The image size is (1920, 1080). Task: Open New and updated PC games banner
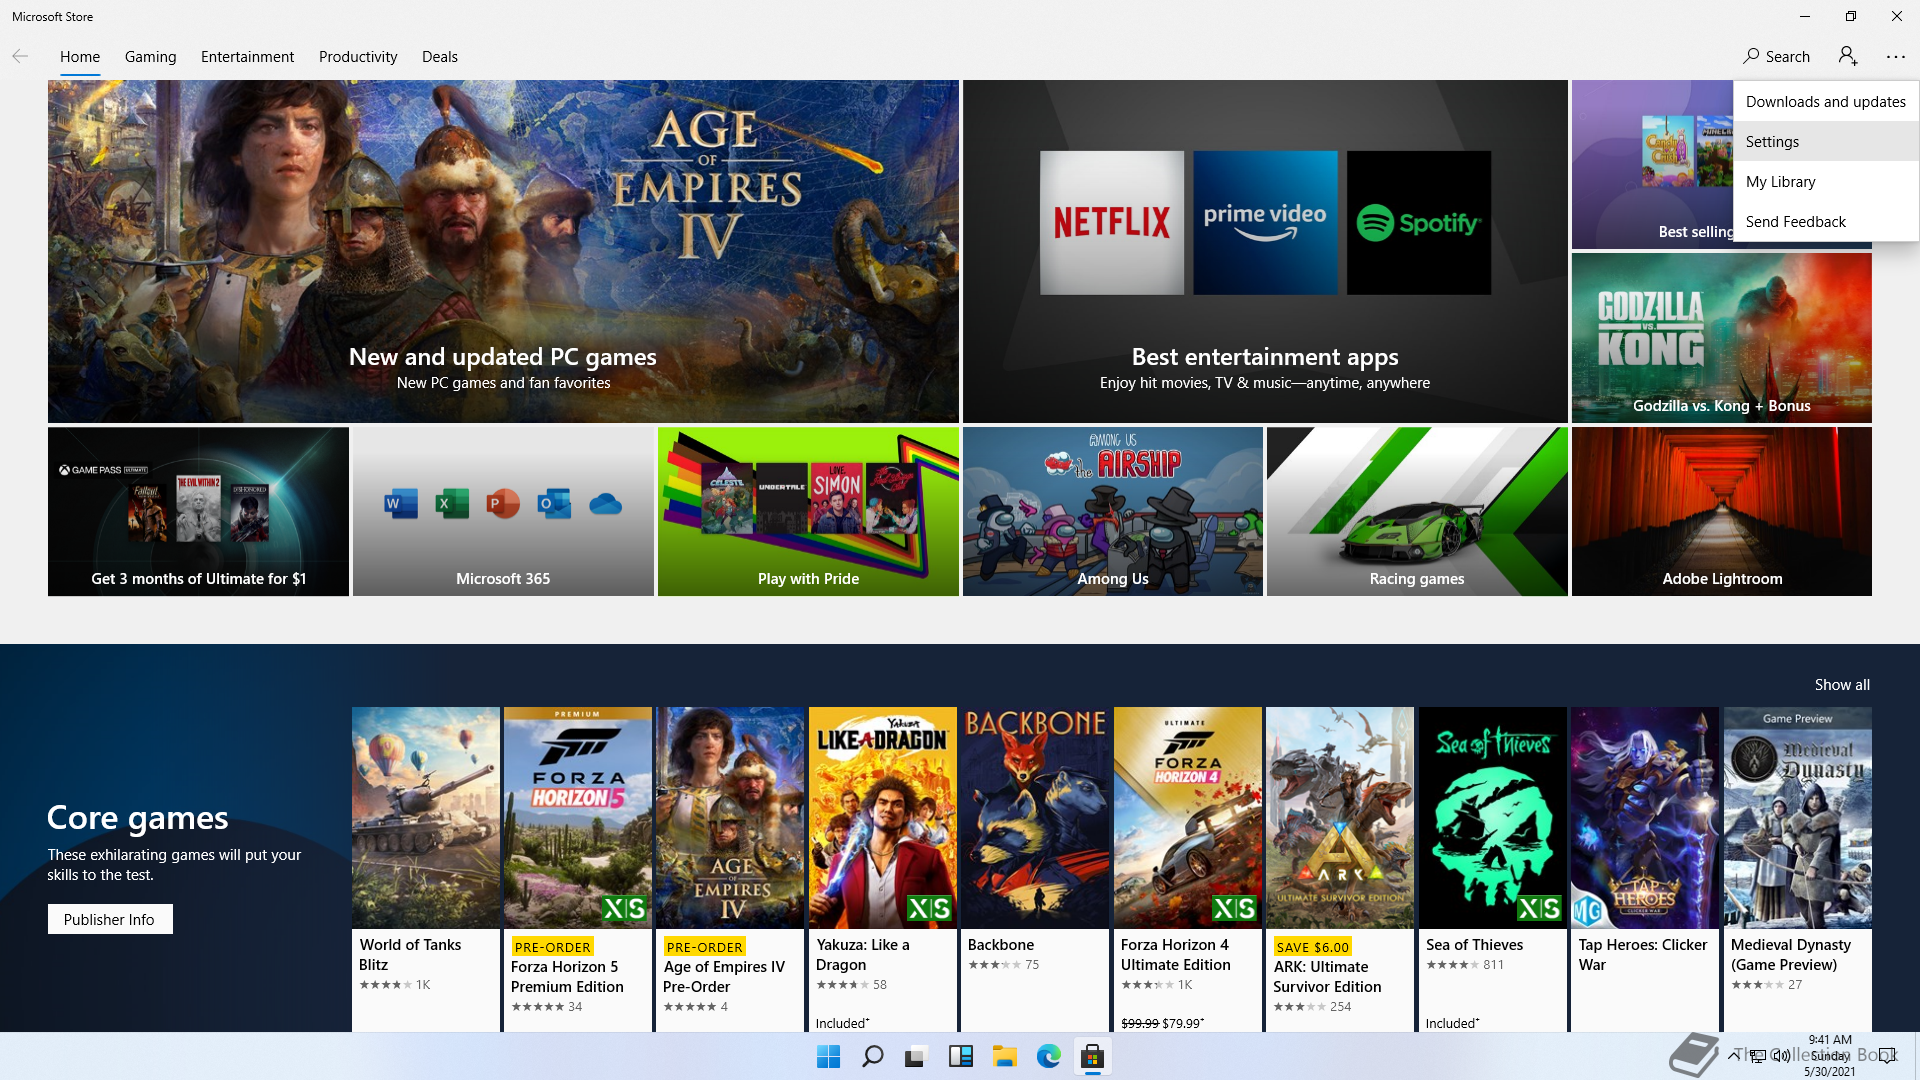tap(503, 251)
